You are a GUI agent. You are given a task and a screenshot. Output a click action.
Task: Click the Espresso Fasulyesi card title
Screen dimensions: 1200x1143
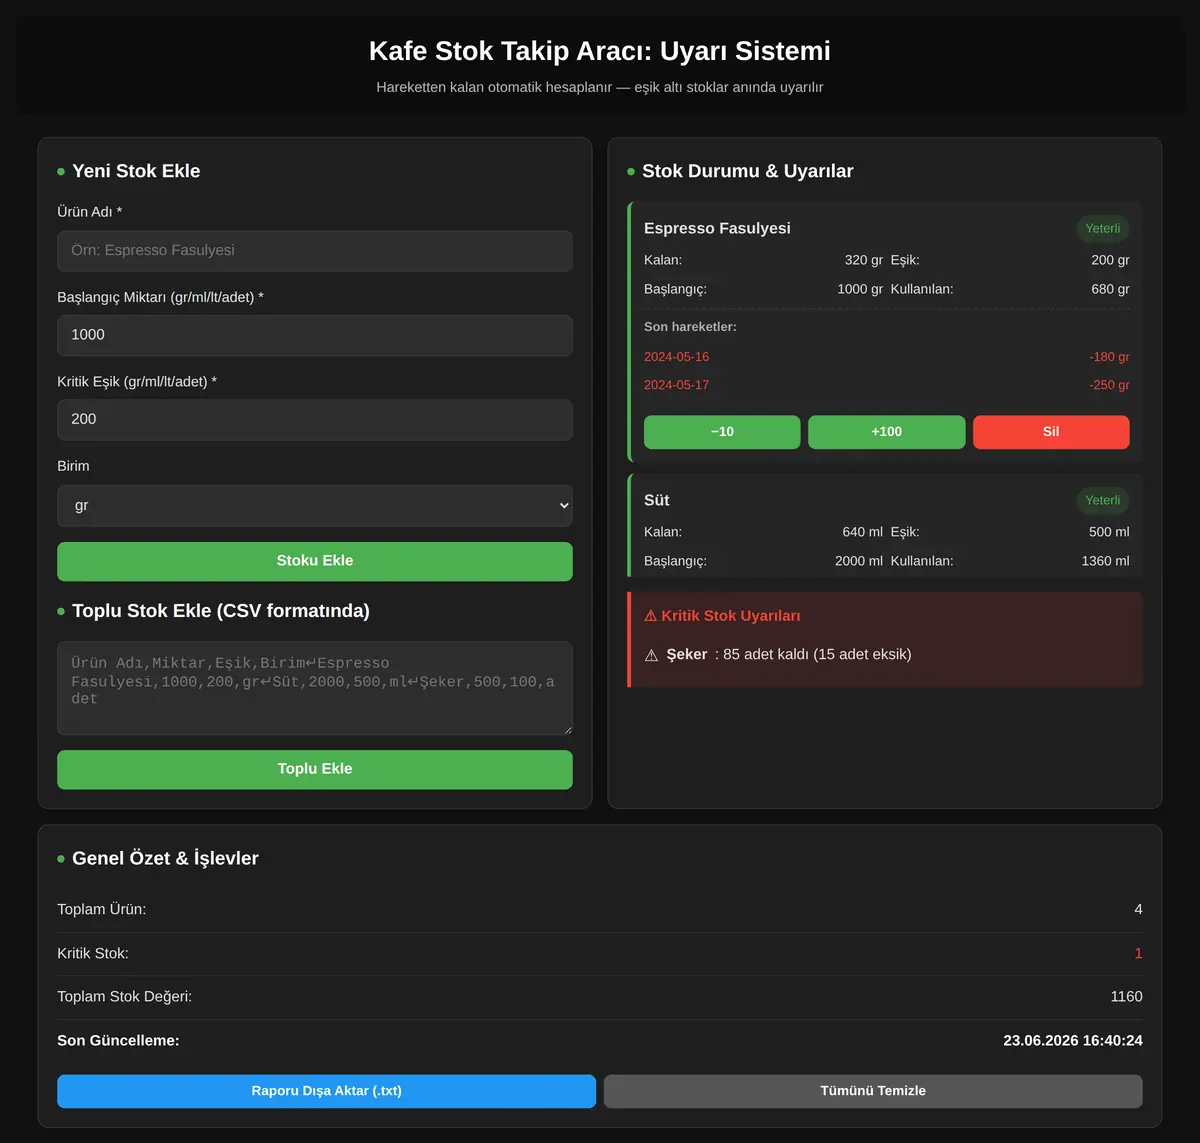tap(717, 228)
